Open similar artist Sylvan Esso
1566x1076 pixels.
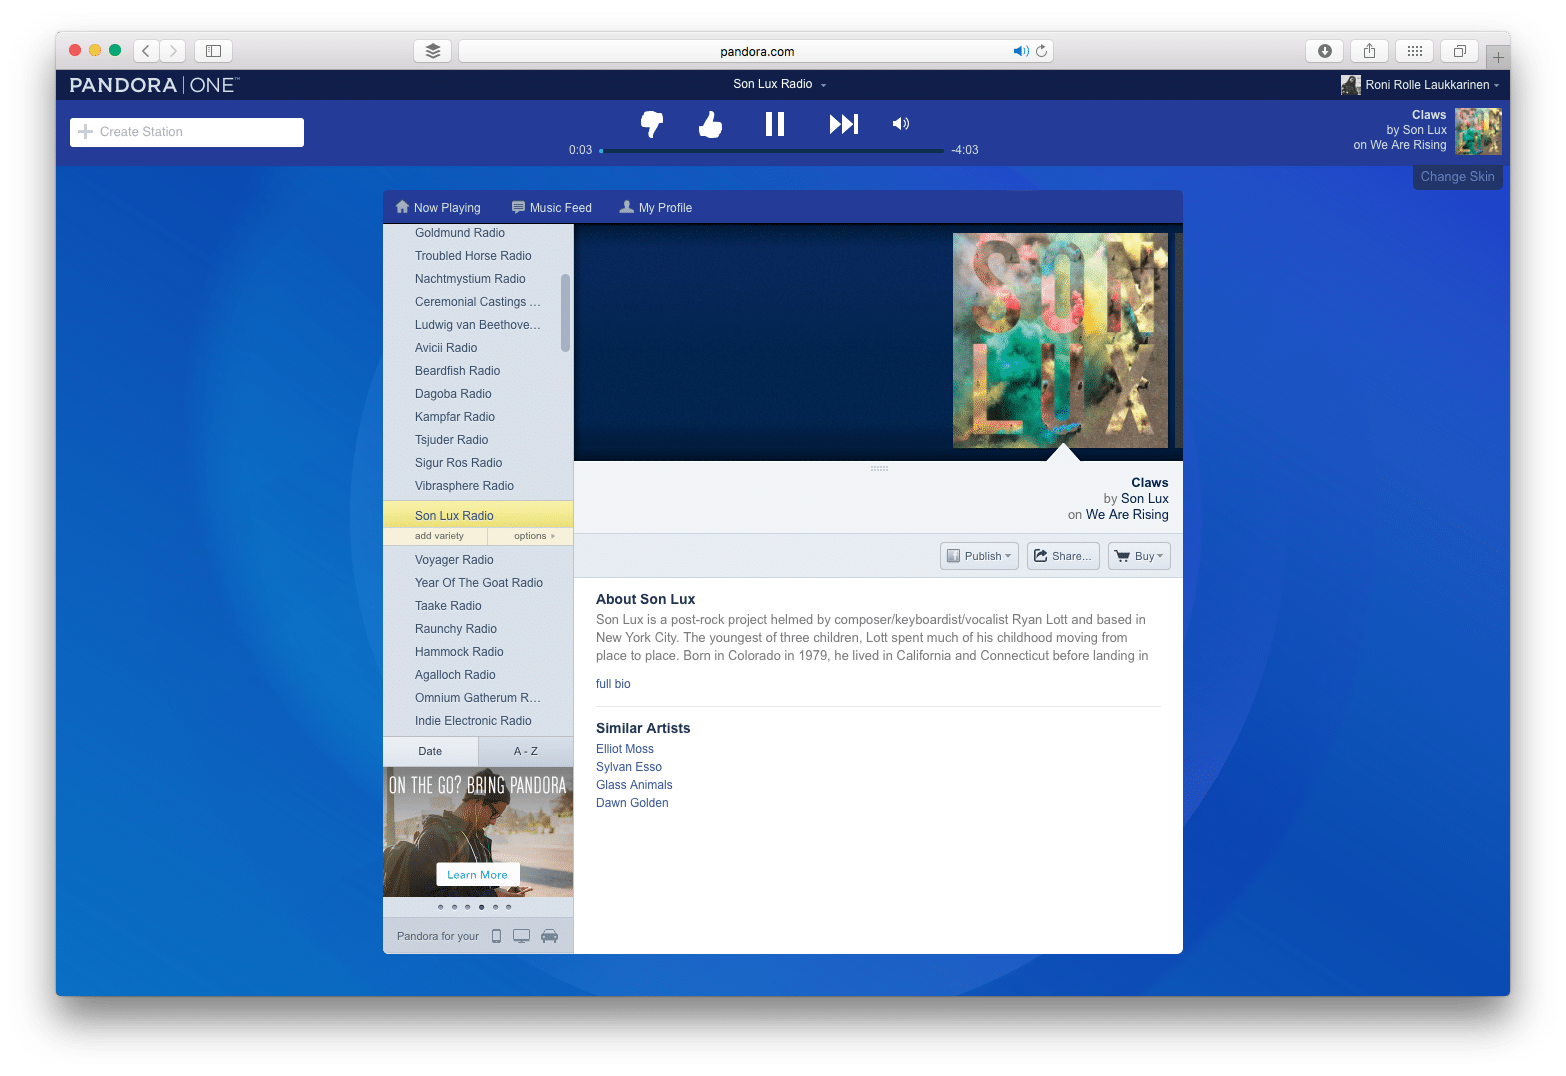coord(629,767)
